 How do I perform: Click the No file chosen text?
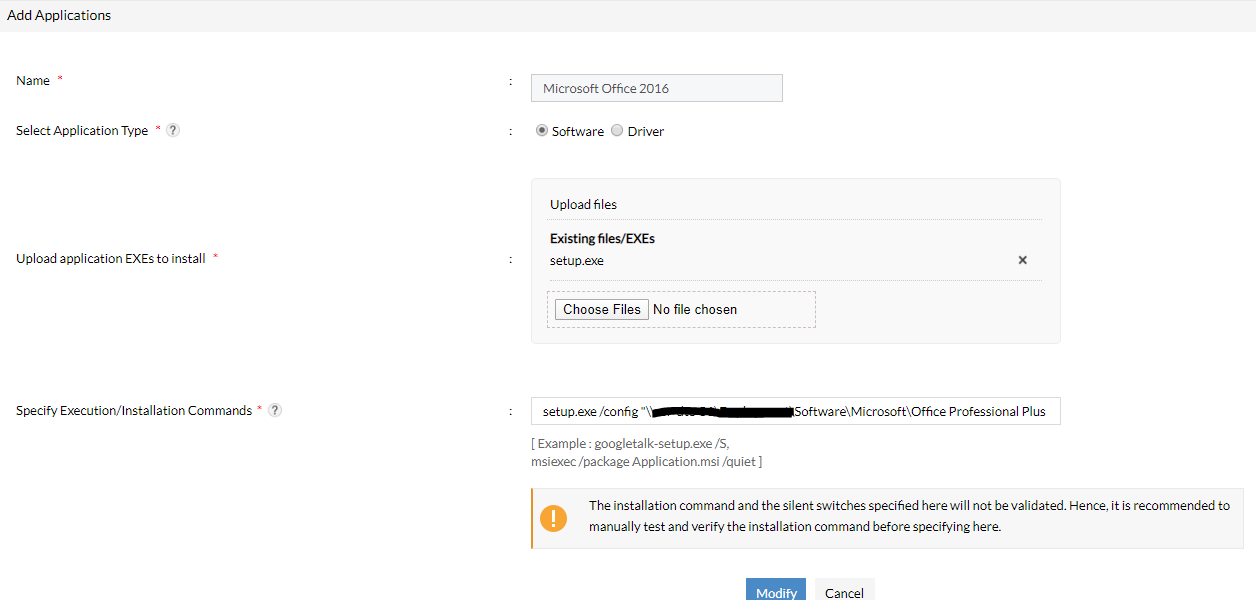(x=695, y=309)
